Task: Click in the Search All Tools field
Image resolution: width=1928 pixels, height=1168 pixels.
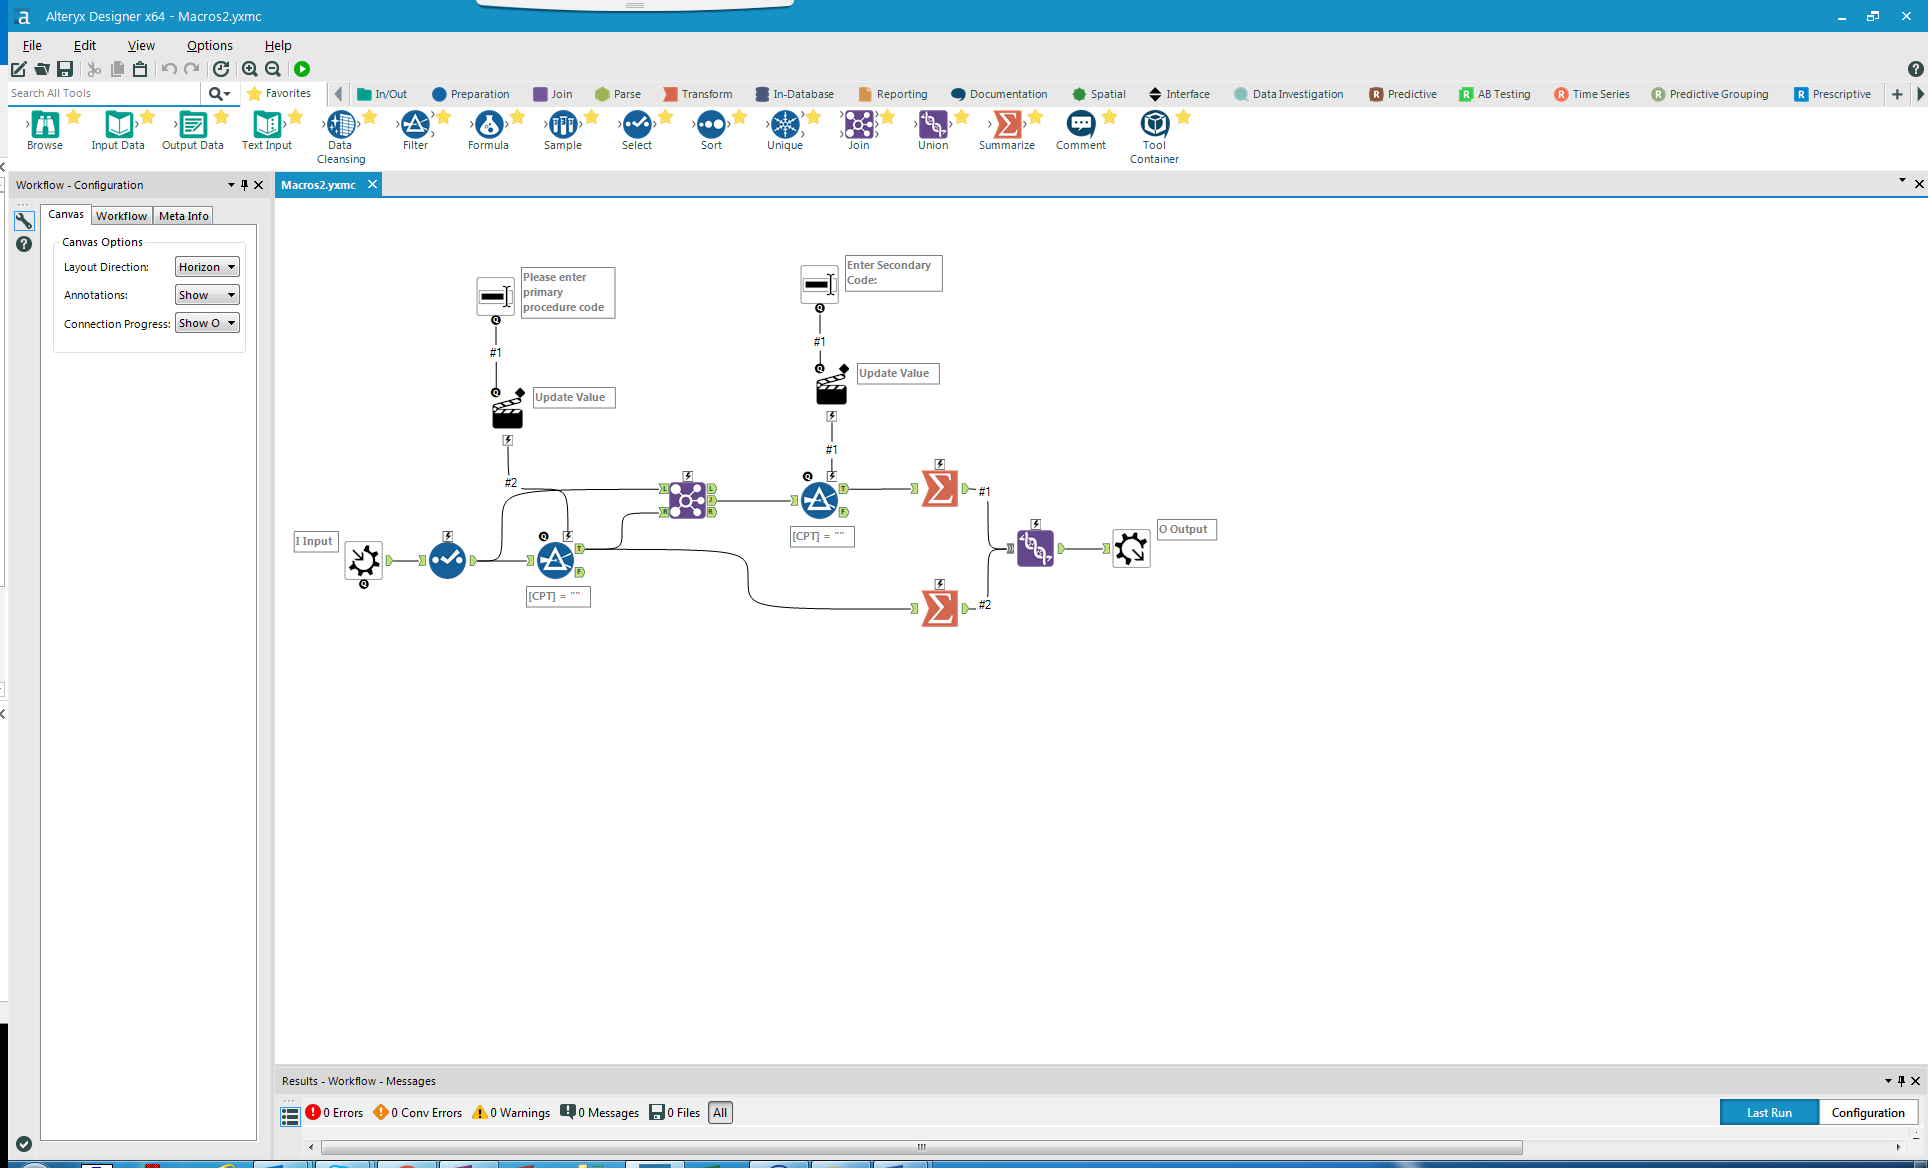Action: coord(100,93)
